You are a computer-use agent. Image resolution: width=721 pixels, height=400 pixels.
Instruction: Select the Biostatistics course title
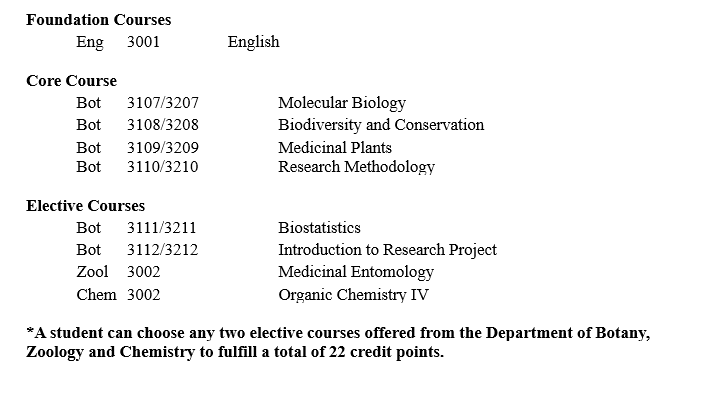[319, 228]
